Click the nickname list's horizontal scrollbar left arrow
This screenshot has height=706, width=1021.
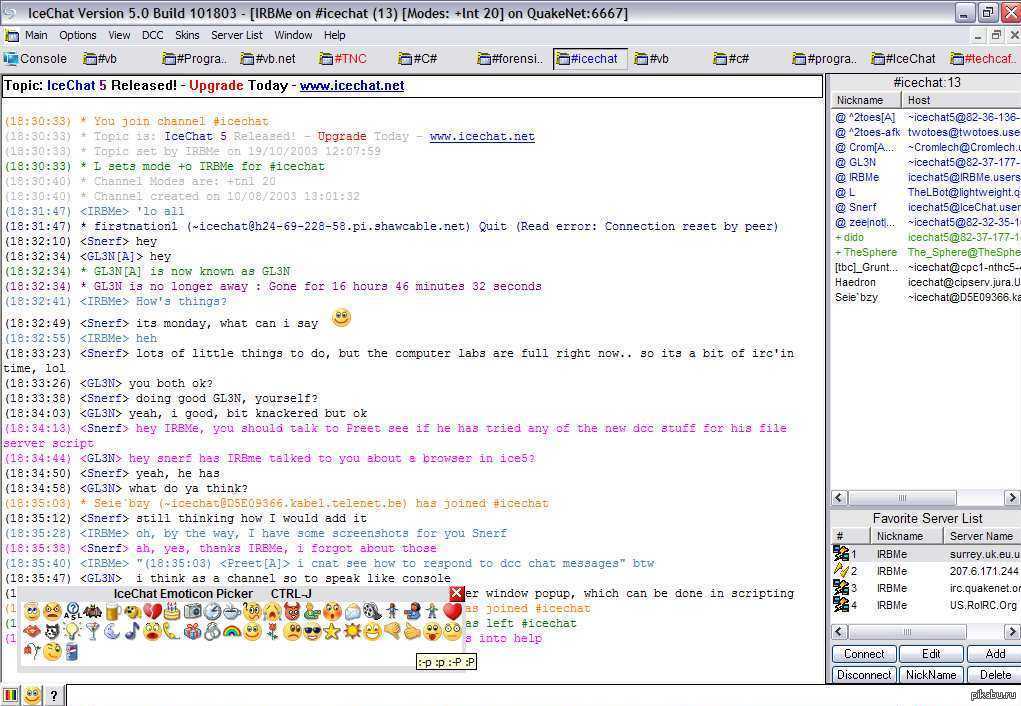[x=839, y=498]
